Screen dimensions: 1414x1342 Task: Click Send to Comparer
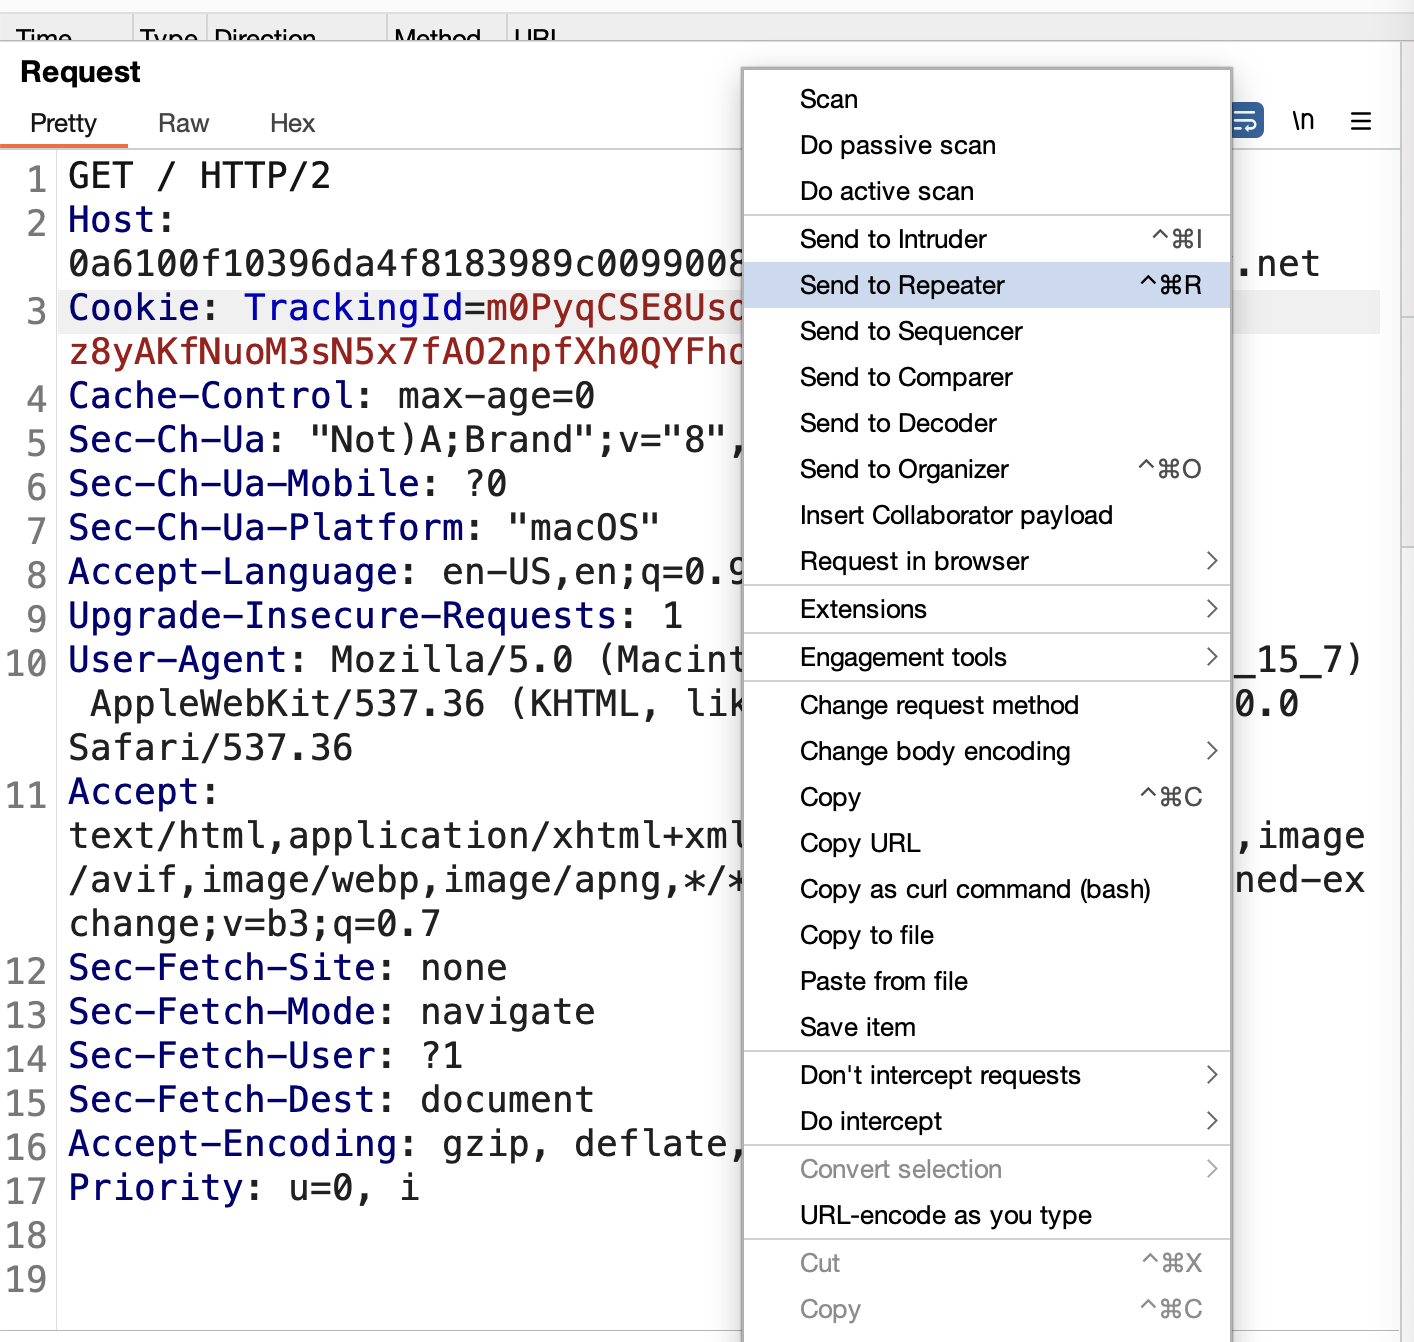pyautogui.click(x=987, y=377)
